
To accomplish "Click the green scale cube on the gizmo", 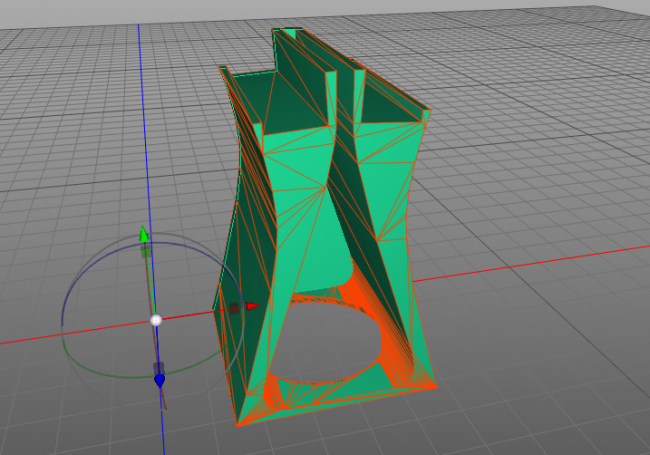I will coord(146,252).
